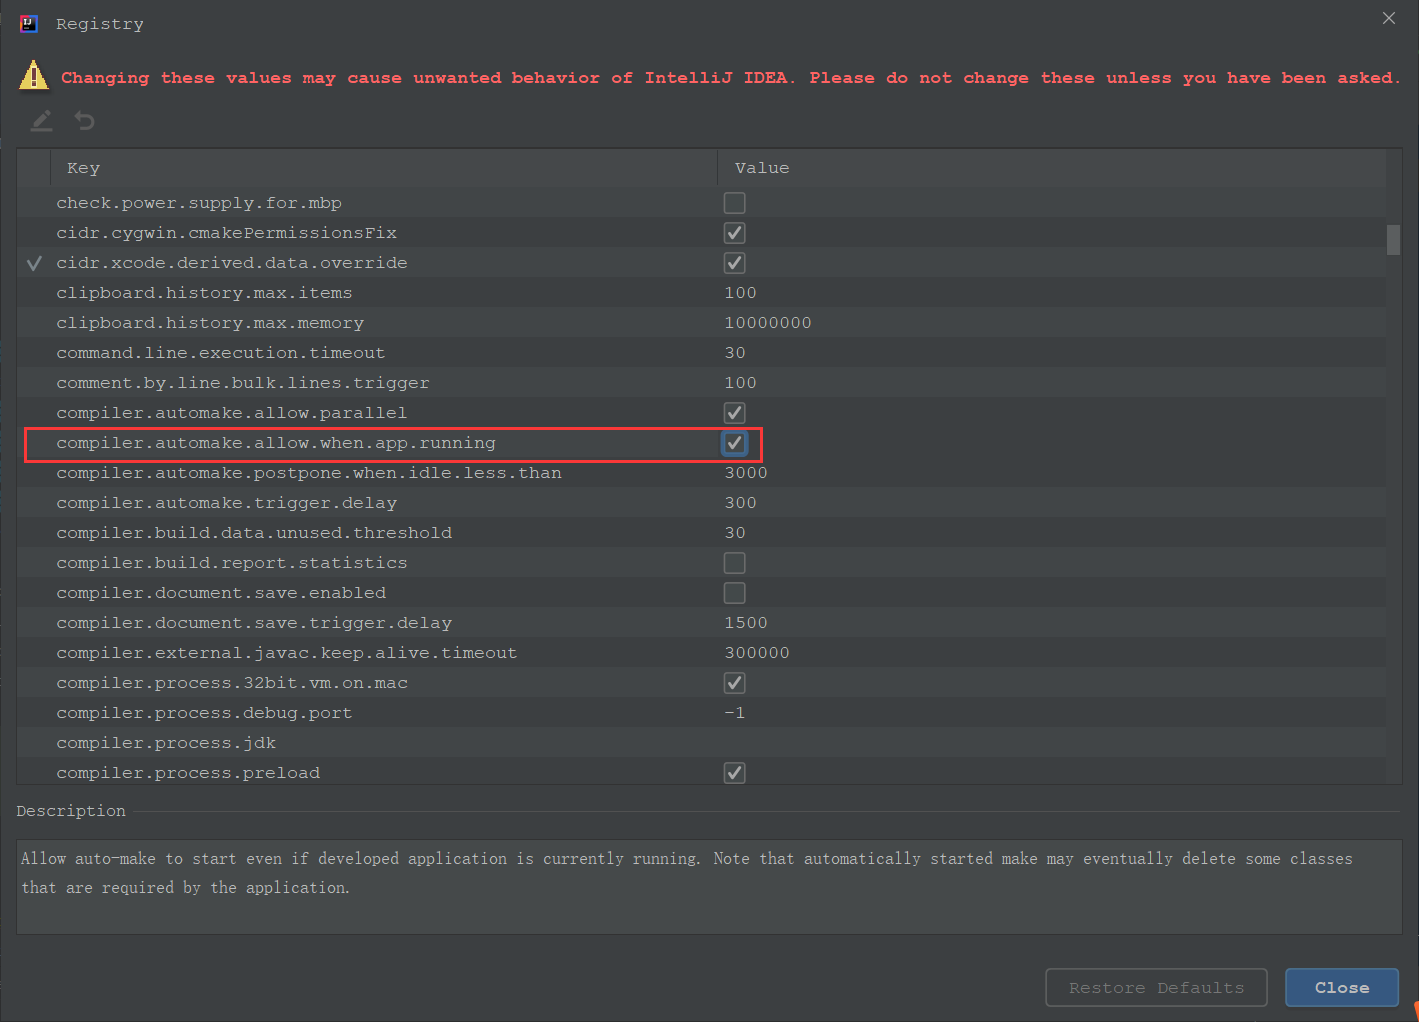This screenshot has width=1419, height=1022.
Task: Check compiler.document.save.enabled box
Action: 734,593
